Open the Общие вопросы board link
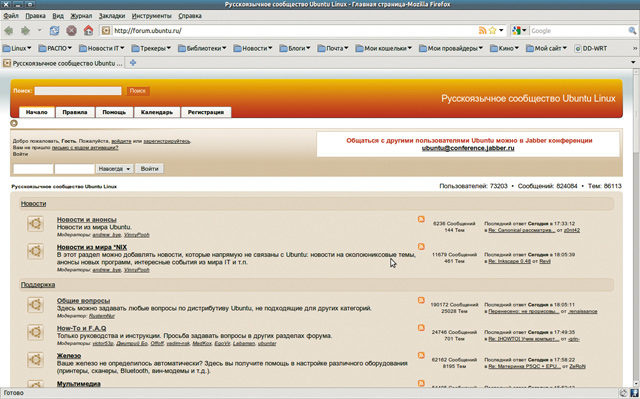640x399 pixels. click(x=83, y=301)
